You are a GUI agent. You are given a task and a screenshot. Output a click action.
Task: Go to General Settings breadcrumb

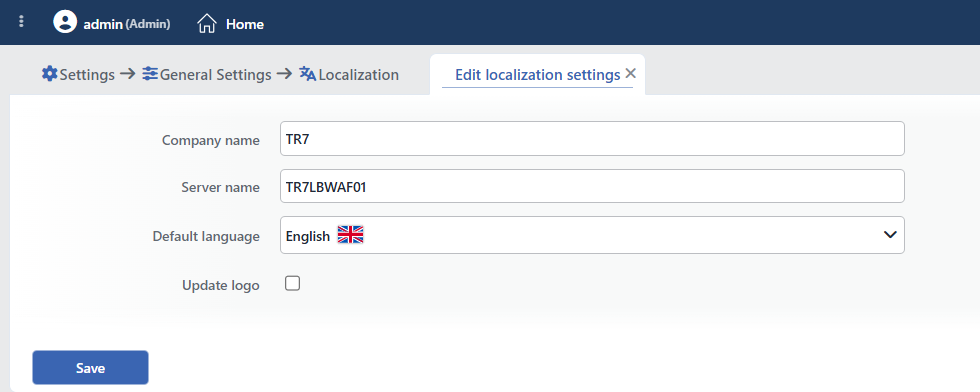tap(216, 75)
